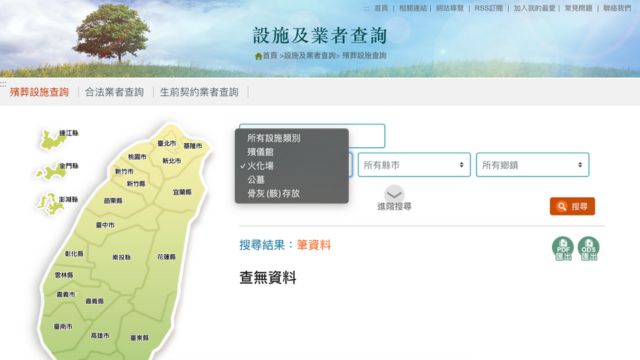The height and width of the screenshot is (360, 640).
Task: Open RSS訂閱 link
Action: click(489, 8)
